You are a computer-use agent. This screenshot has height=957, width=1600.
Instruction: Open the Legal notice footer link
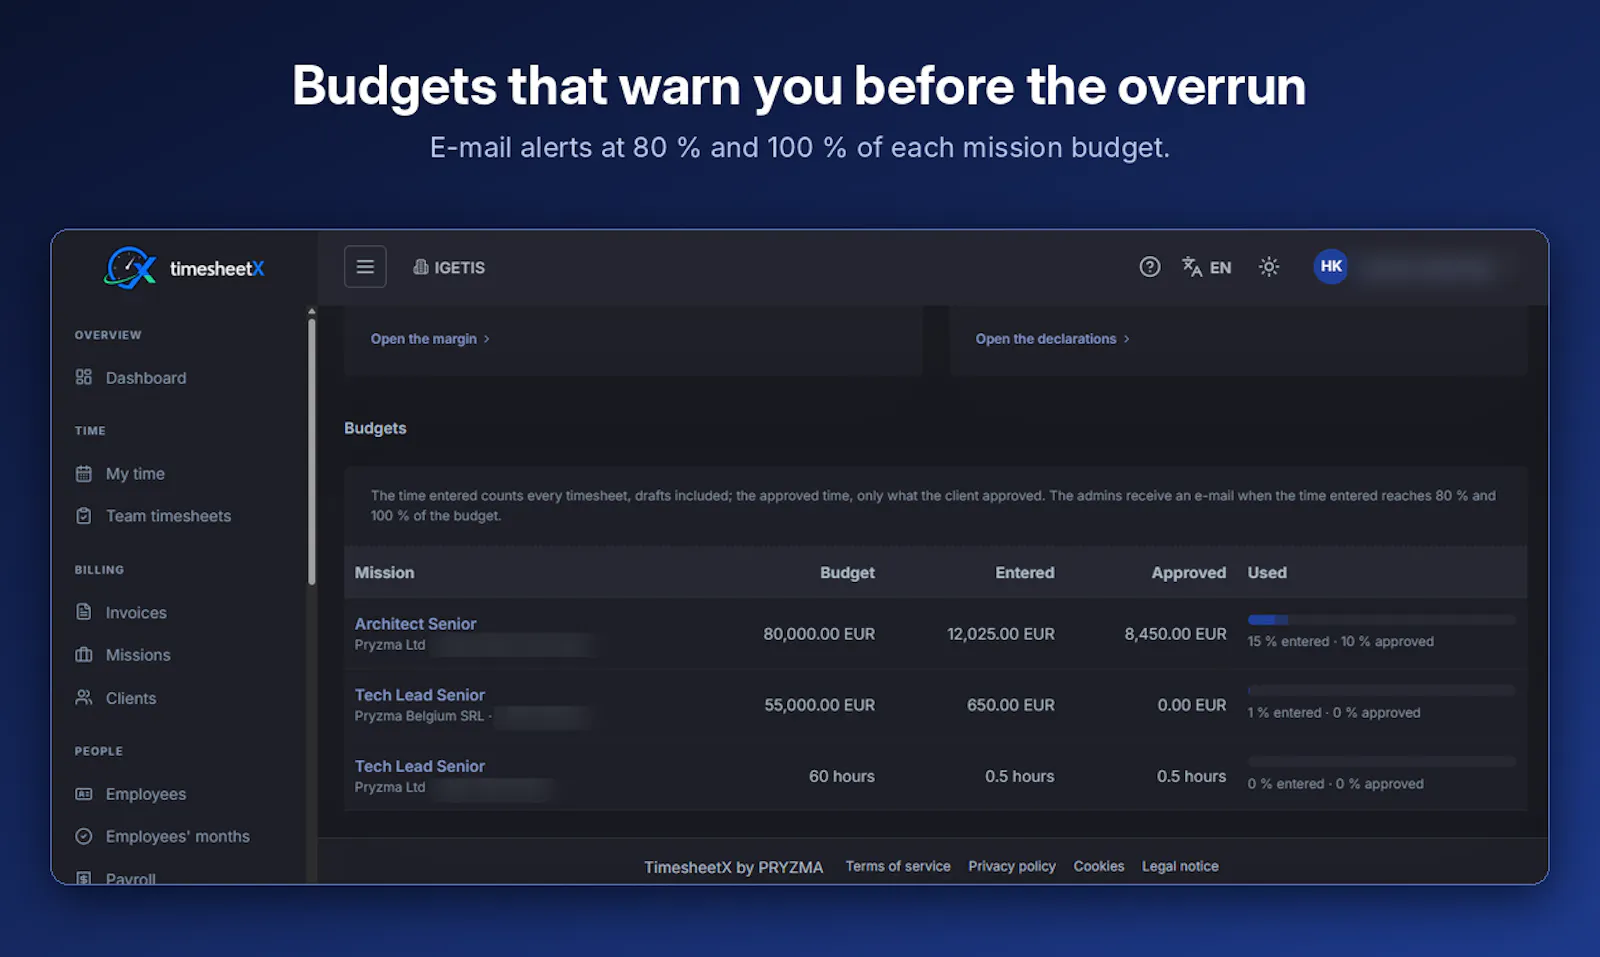point(1180,866)
